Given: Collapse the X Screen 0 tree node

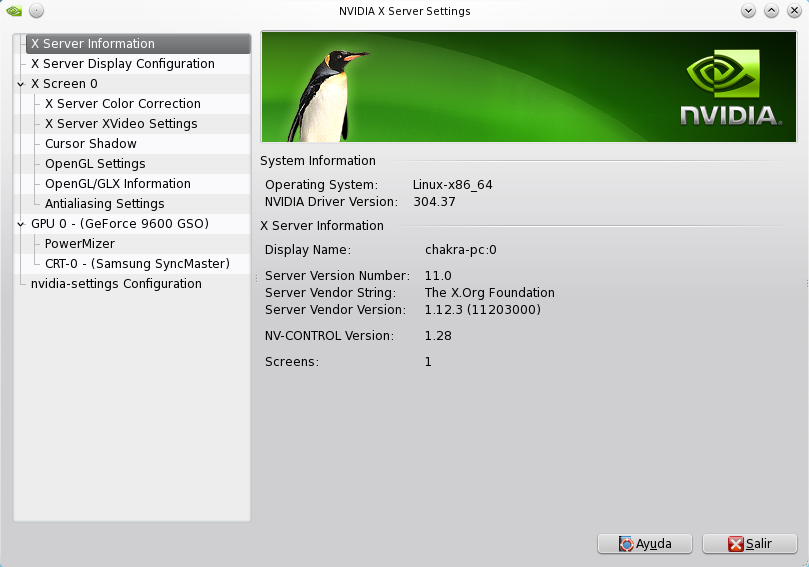Looking at the screenshot, I should (21, 84).
